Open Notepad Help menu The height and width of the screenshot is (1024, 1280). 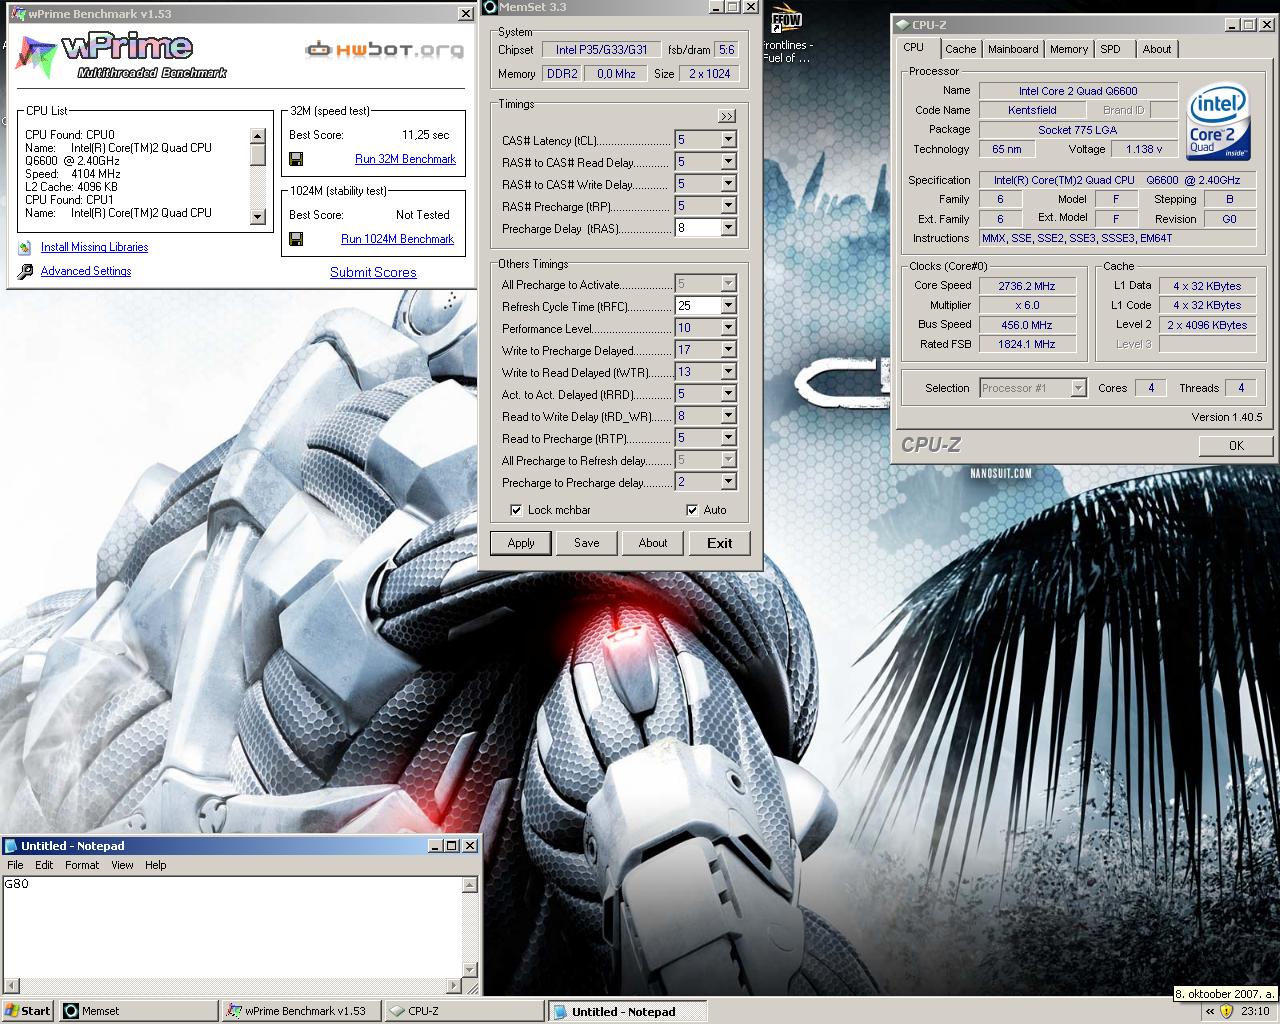[155, 865]
